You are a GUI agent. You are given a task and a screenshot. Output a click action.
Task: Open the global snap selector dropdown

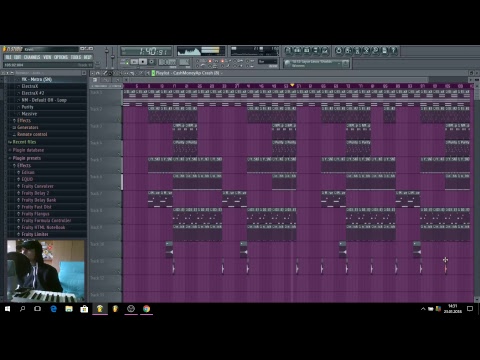click(x=268, y=62)
